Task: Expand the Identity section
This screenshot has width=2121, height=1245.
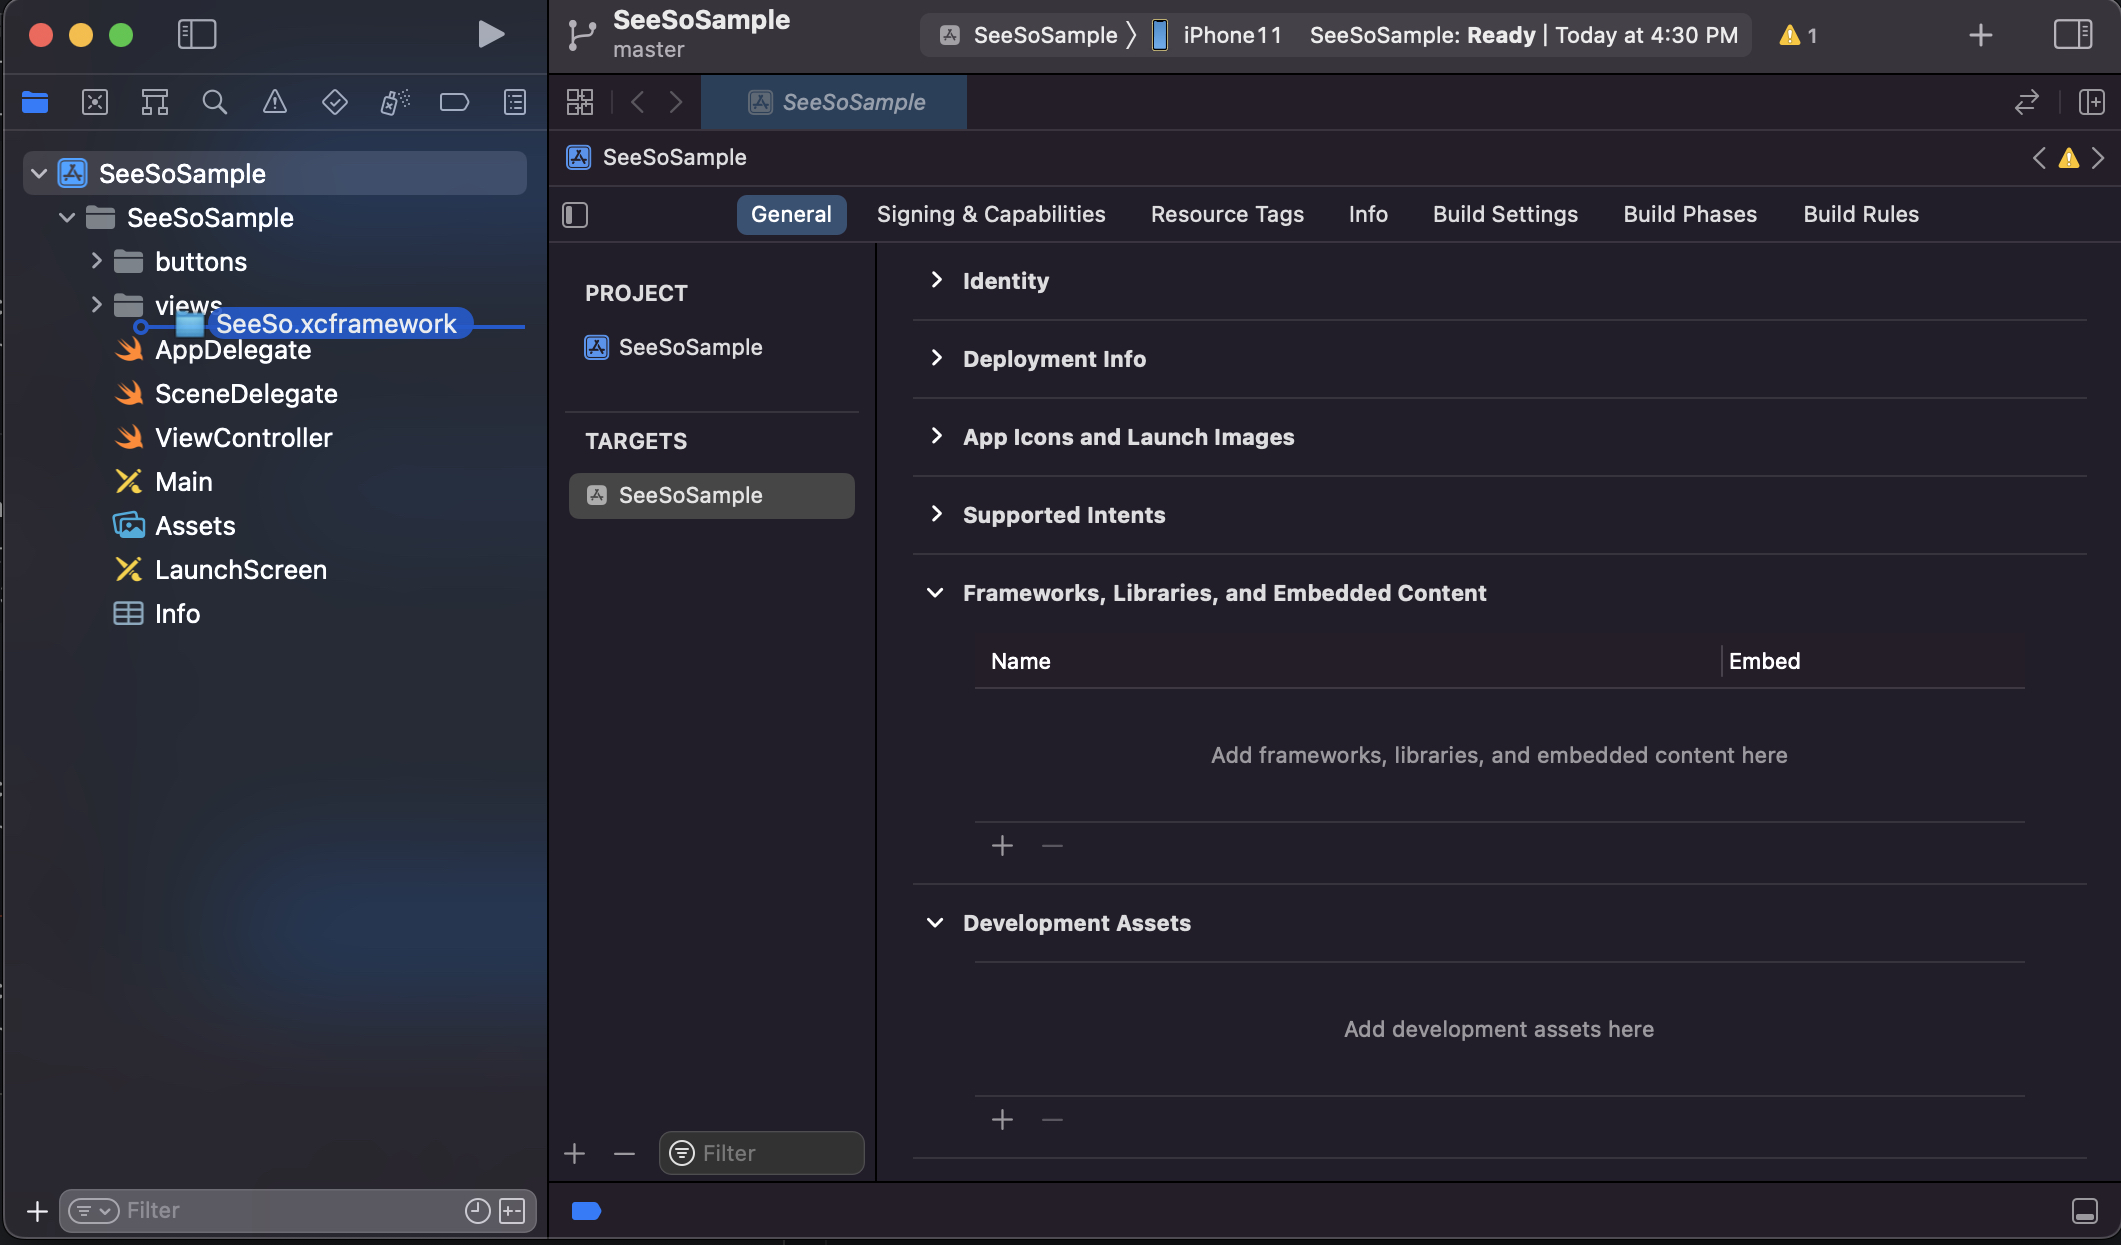Action: click(x=936, y=280)
